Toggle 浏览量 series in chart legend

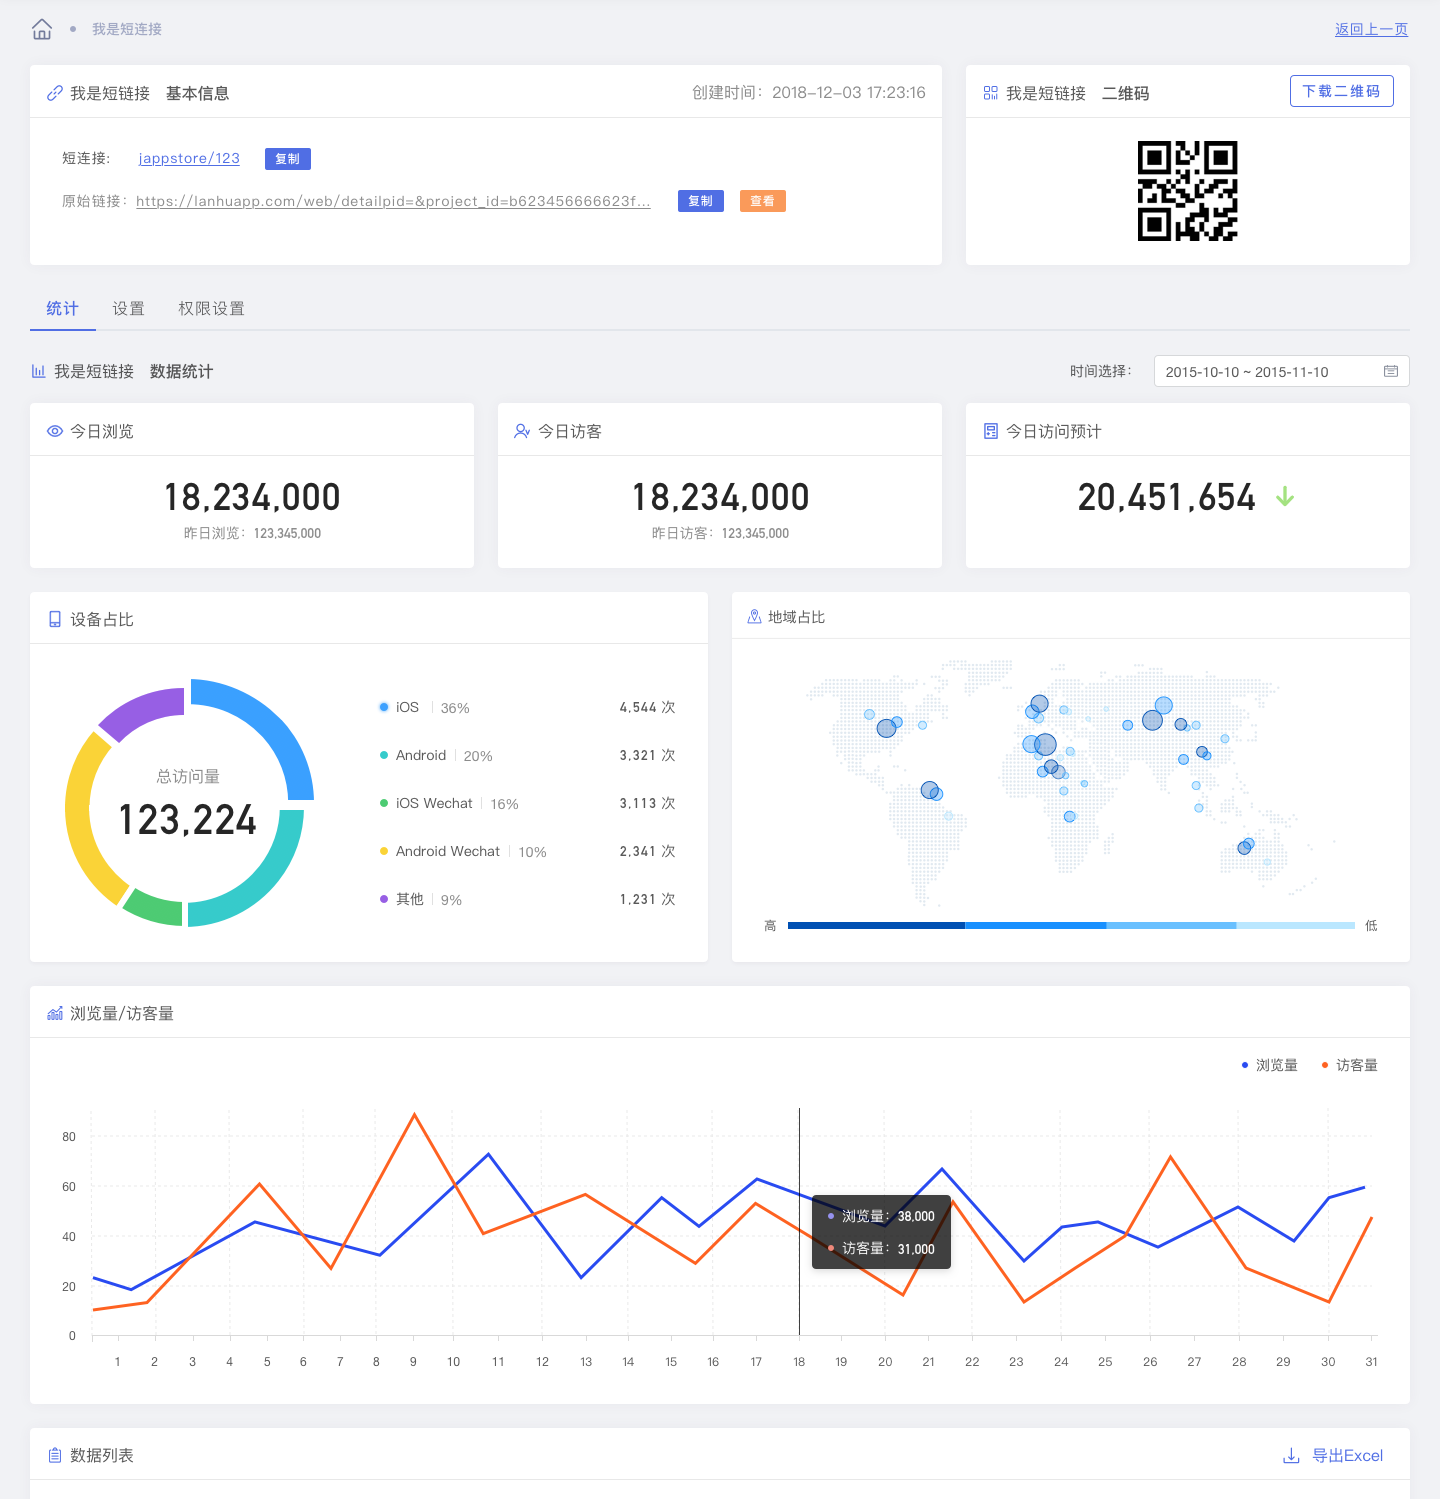point(1269,1065)
